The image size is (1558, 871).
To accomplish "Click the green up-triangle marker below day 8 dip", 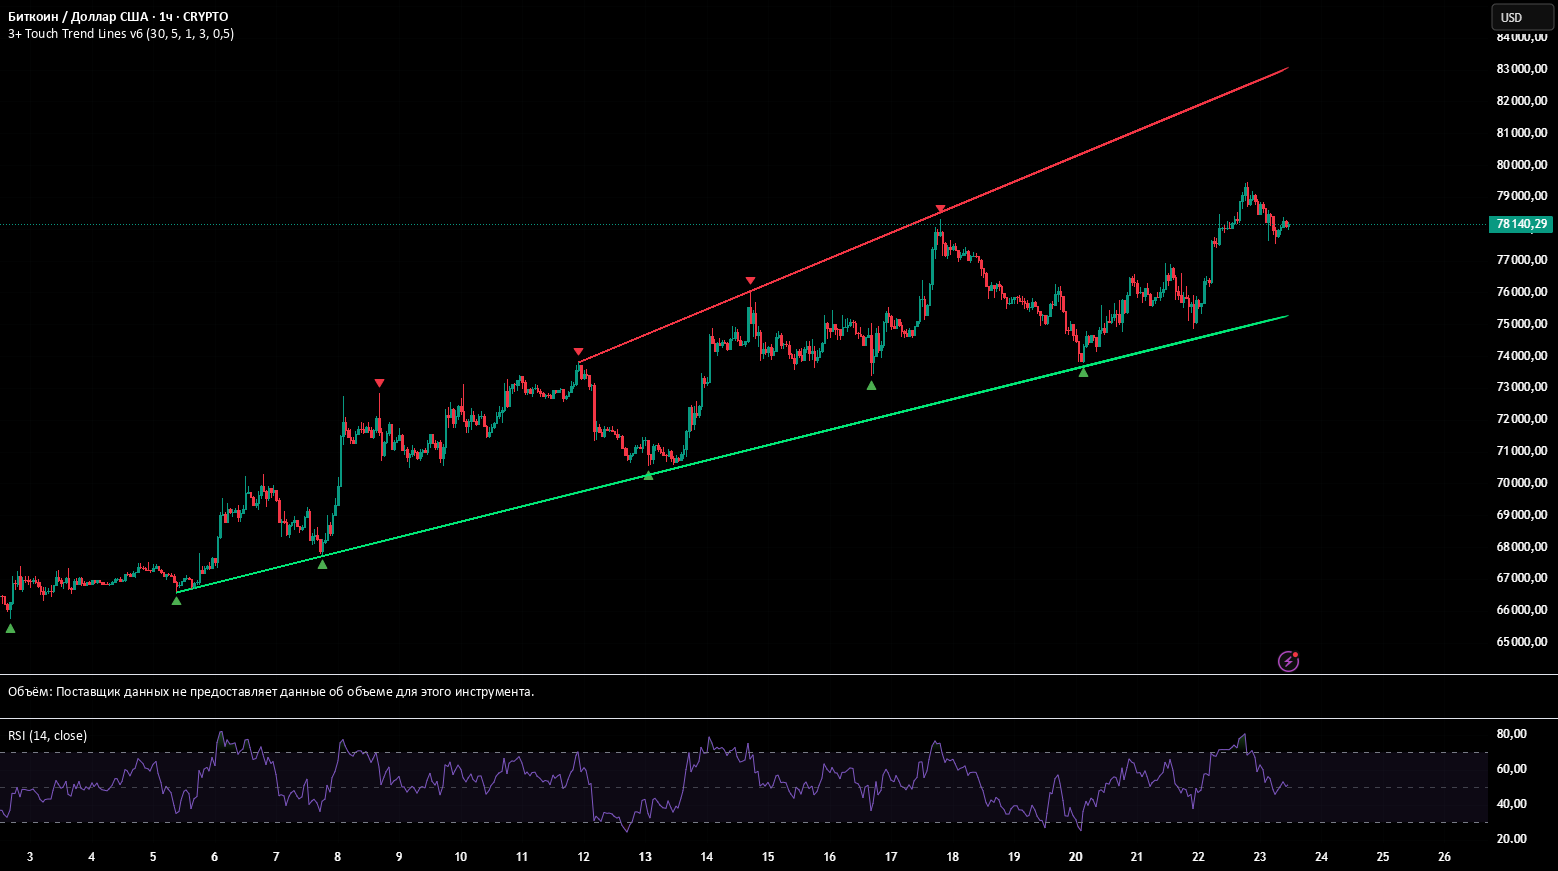I will pos(322,565).
